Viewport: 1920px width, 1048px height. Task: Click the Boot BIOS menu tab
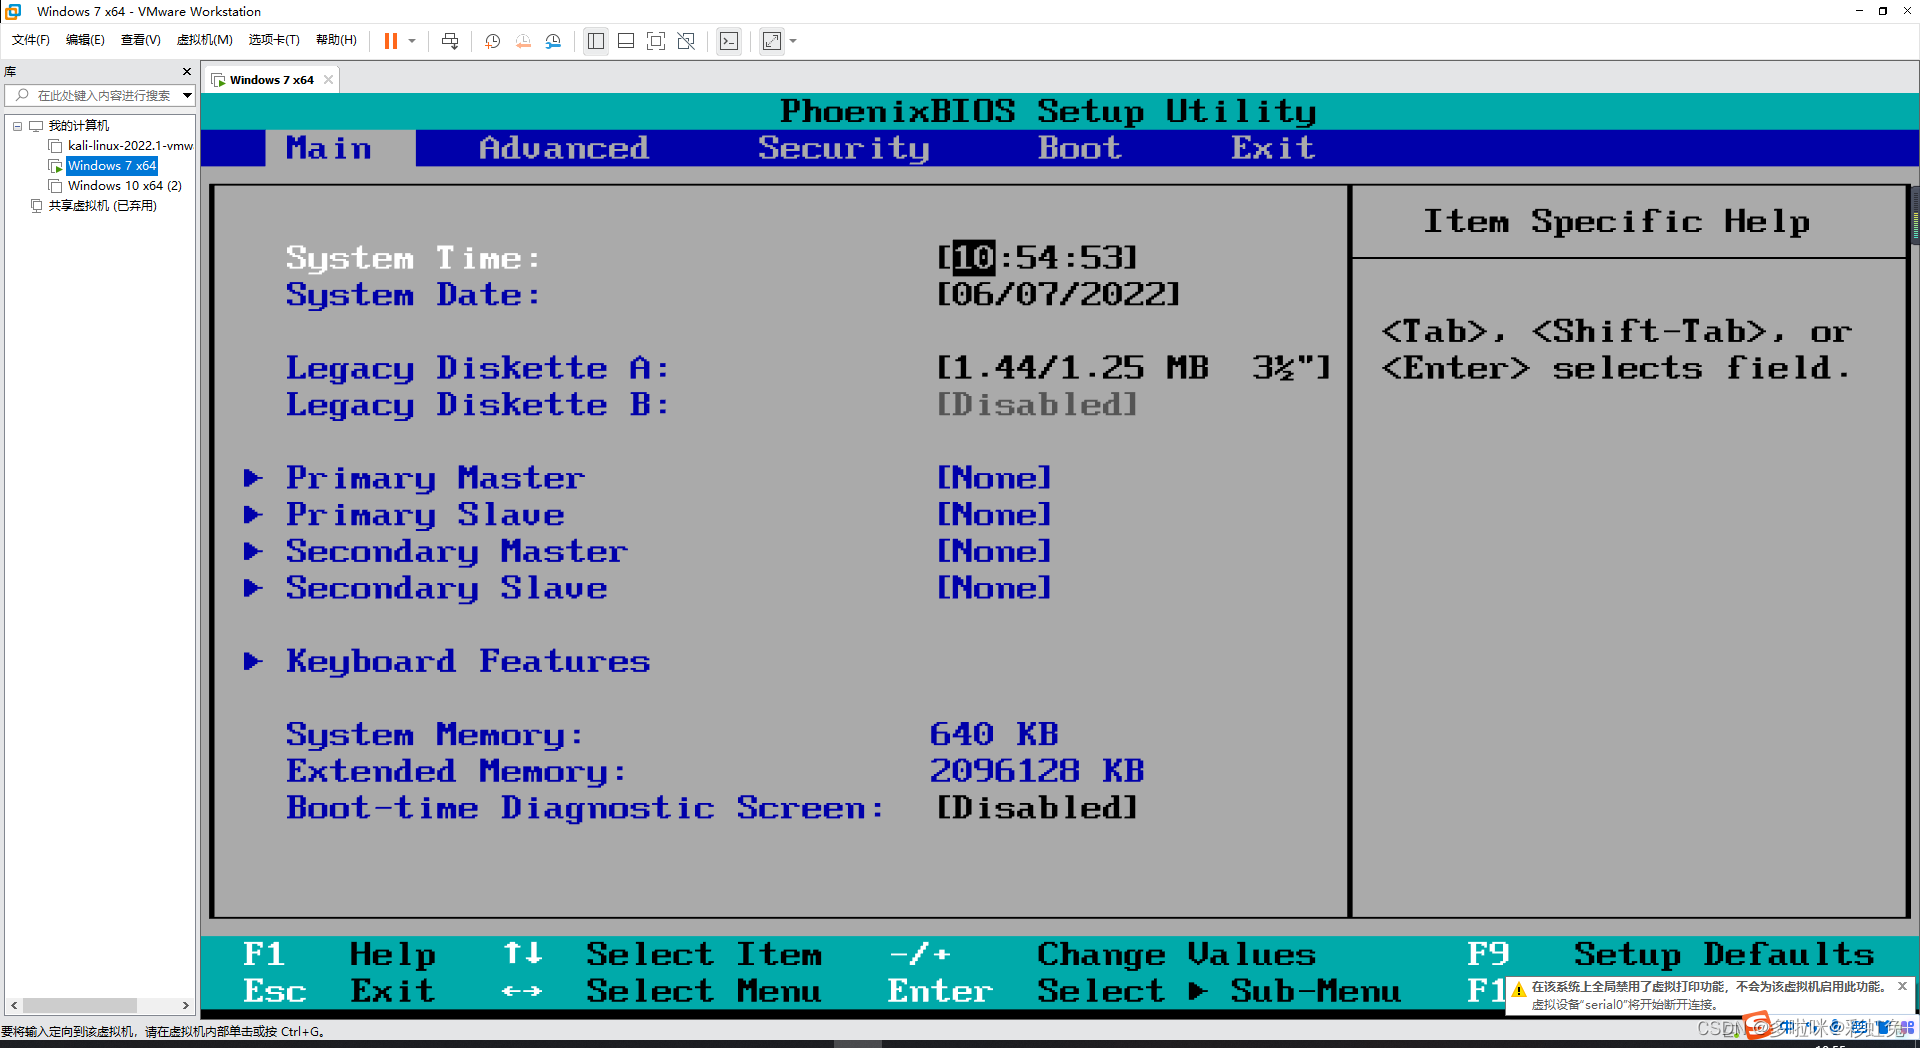1080,148
